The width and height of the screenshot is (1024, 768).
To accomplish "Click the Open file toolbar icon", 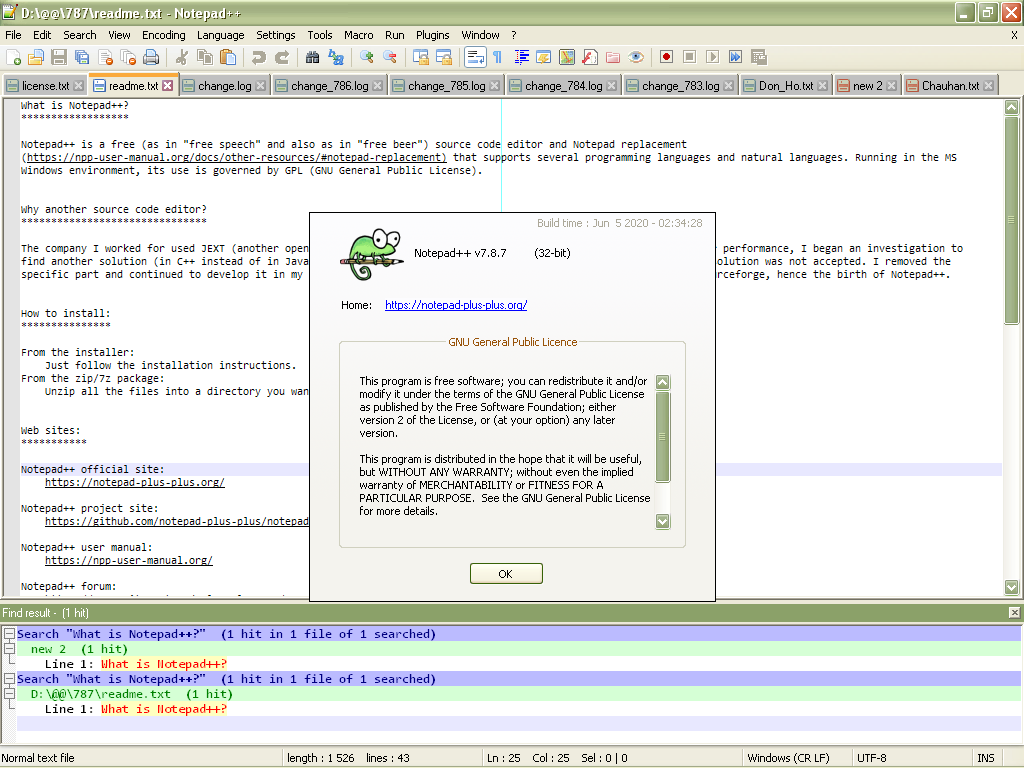I will [x=36, y=57].
